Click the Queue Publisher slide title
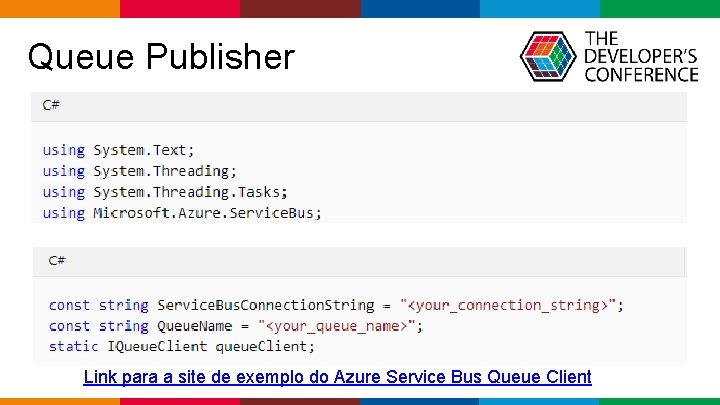720x405 pixels. click(x=161, y=56)
